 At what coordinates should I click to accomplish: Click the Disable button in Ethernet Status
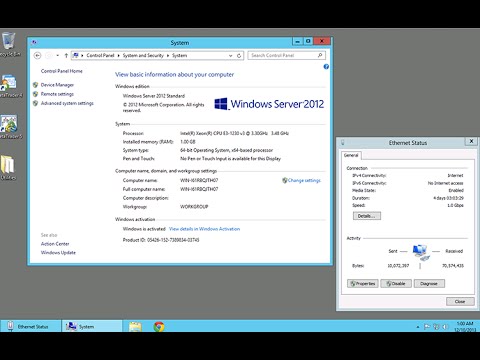(x=396, y=284)
